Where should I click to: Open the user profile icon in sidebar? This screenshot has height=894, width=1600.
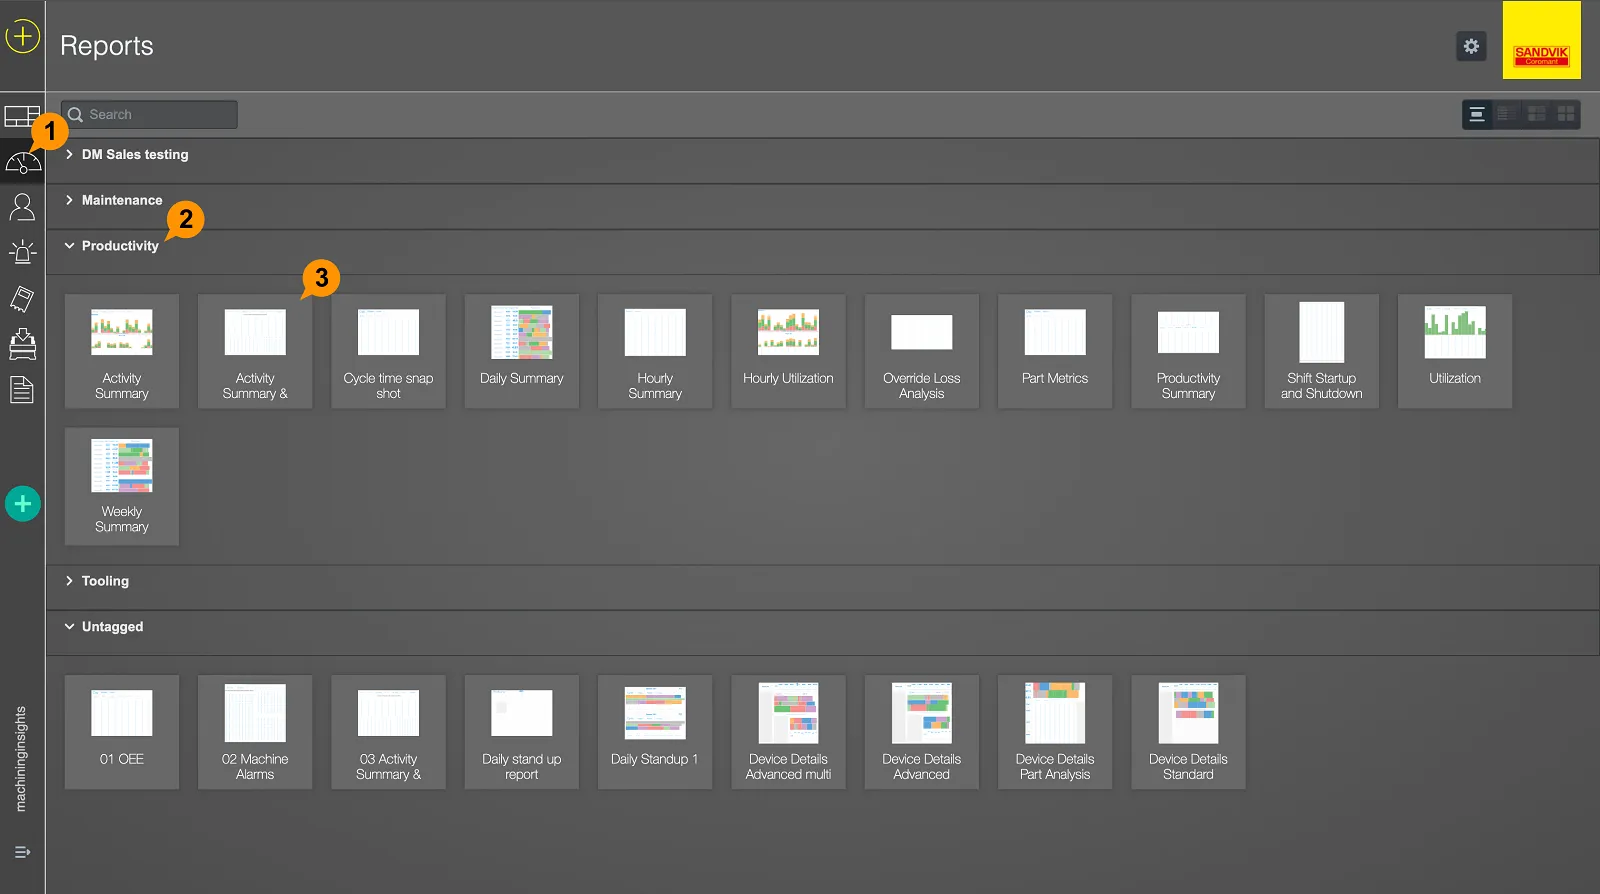coord(22,207)
